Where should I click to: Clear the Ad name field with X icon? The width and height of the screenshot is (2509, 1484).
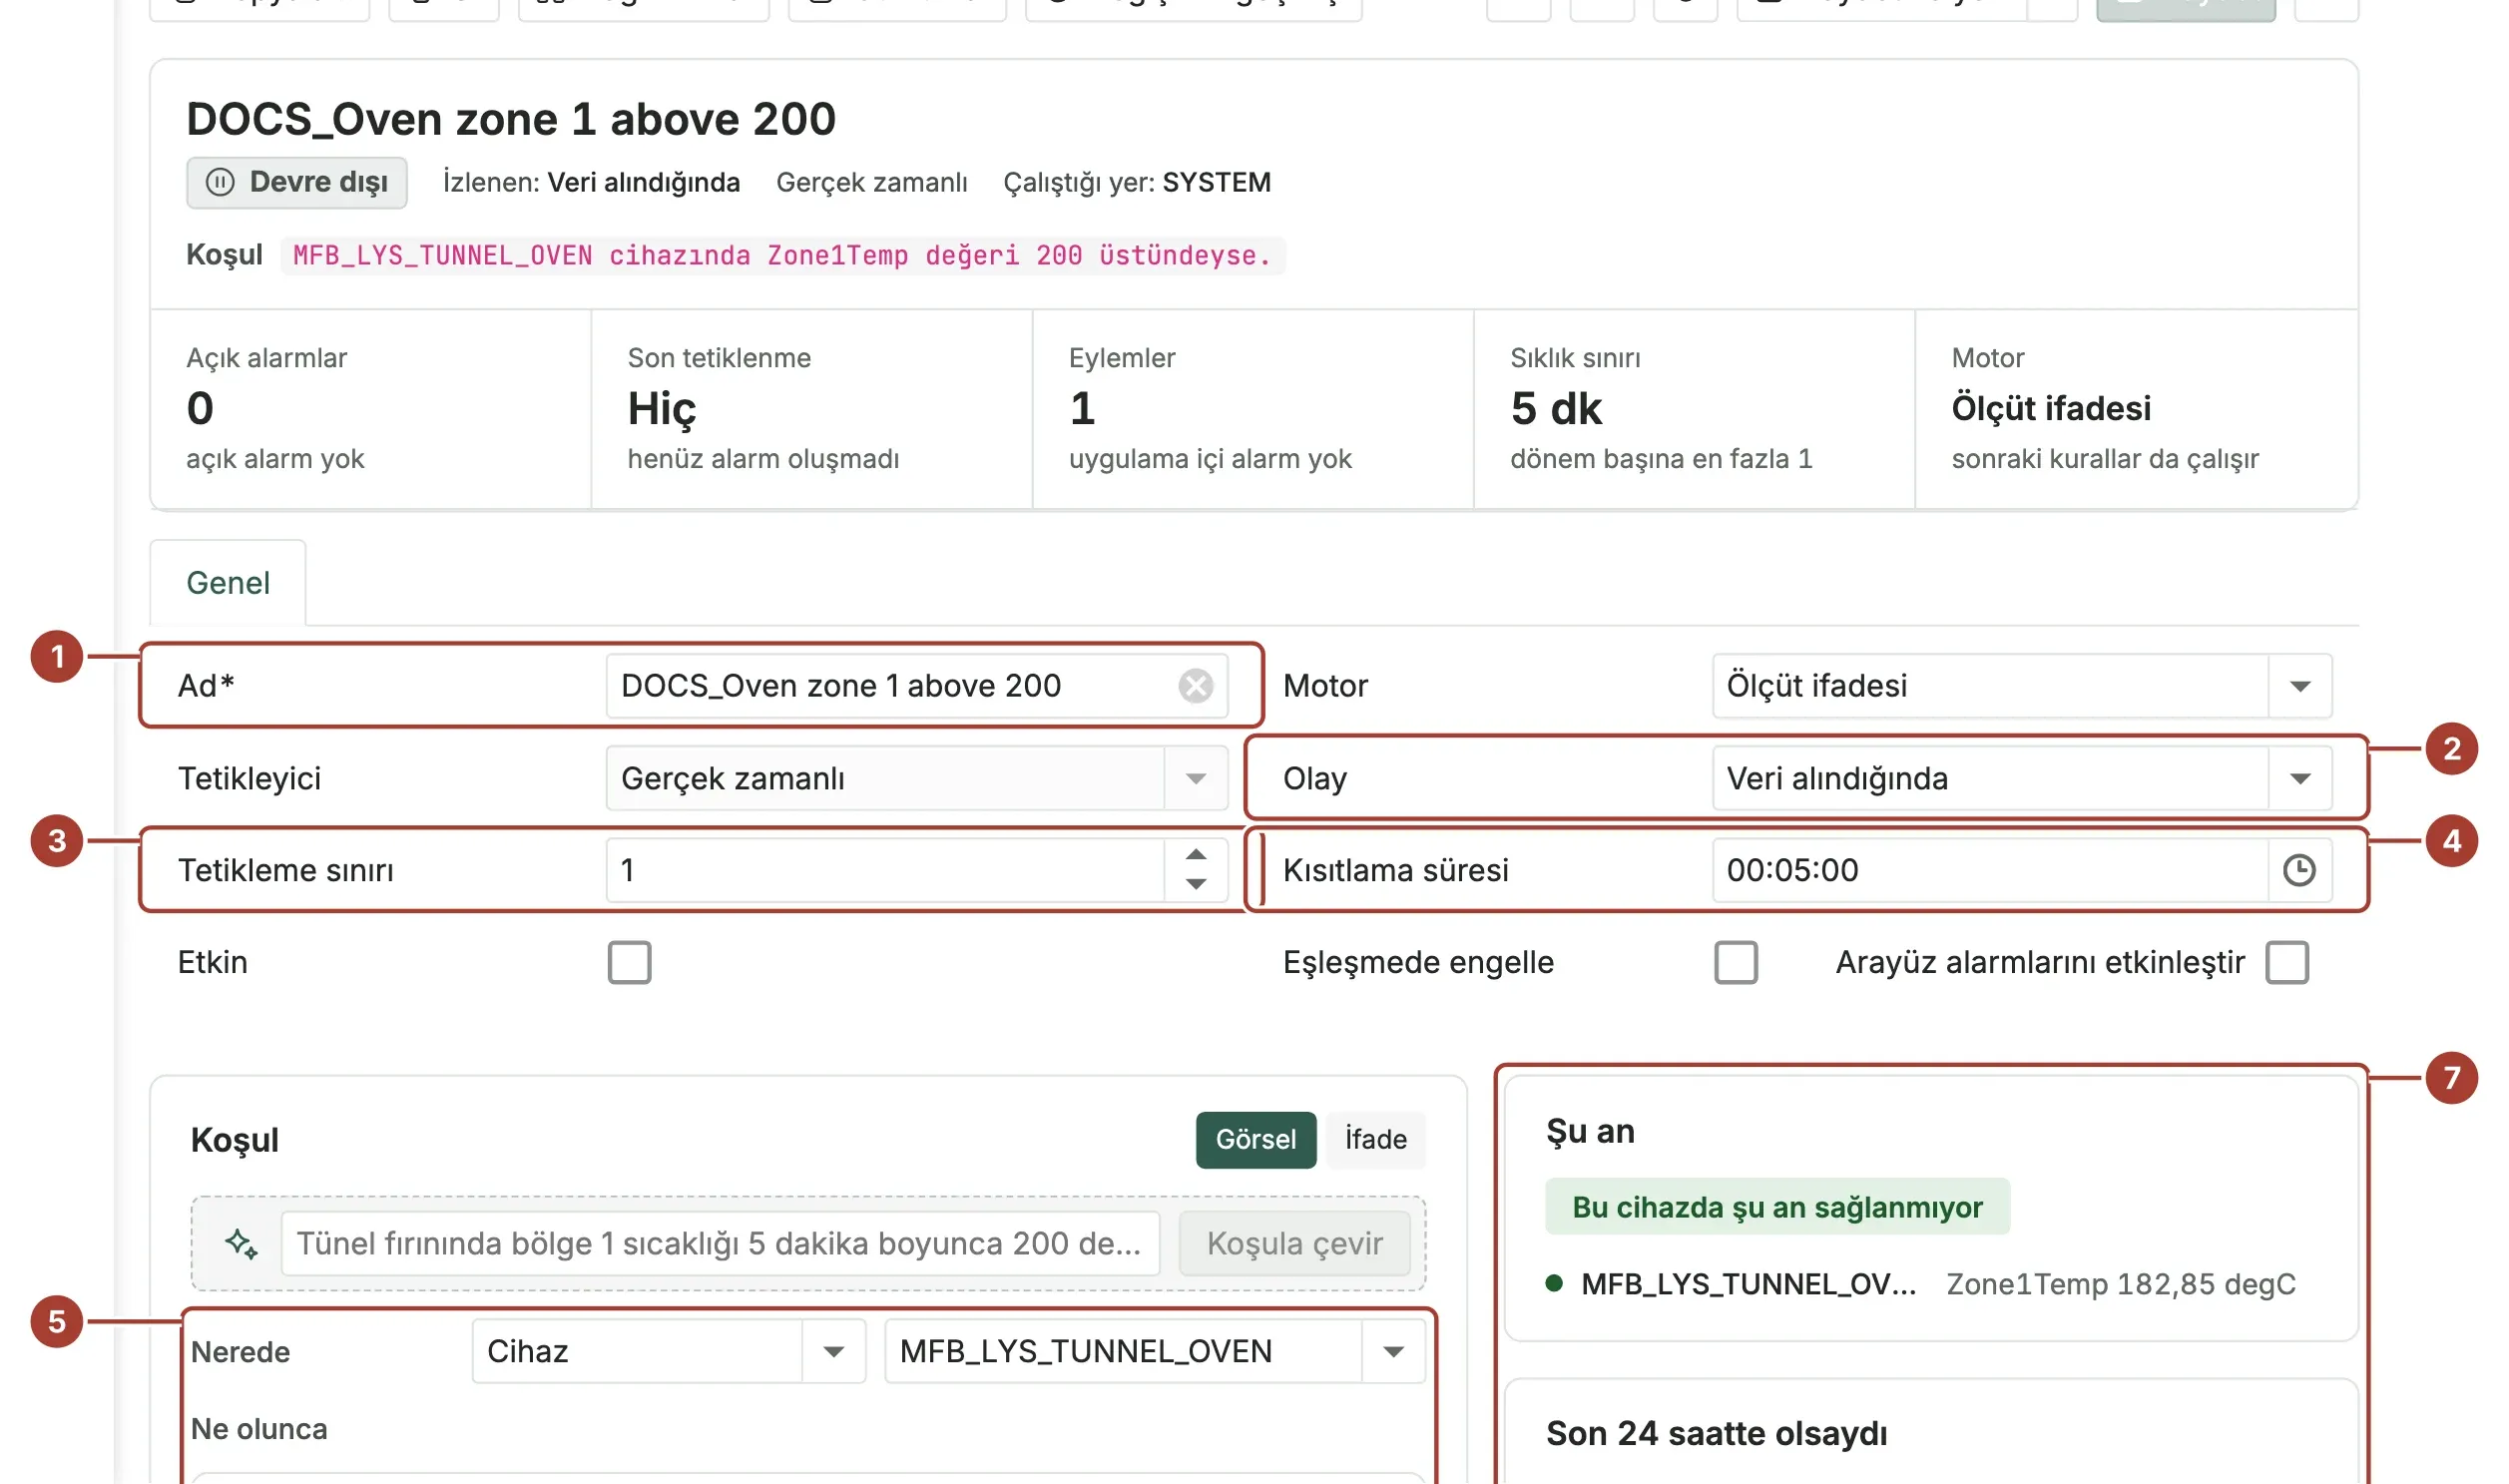tap(1195, 686)
